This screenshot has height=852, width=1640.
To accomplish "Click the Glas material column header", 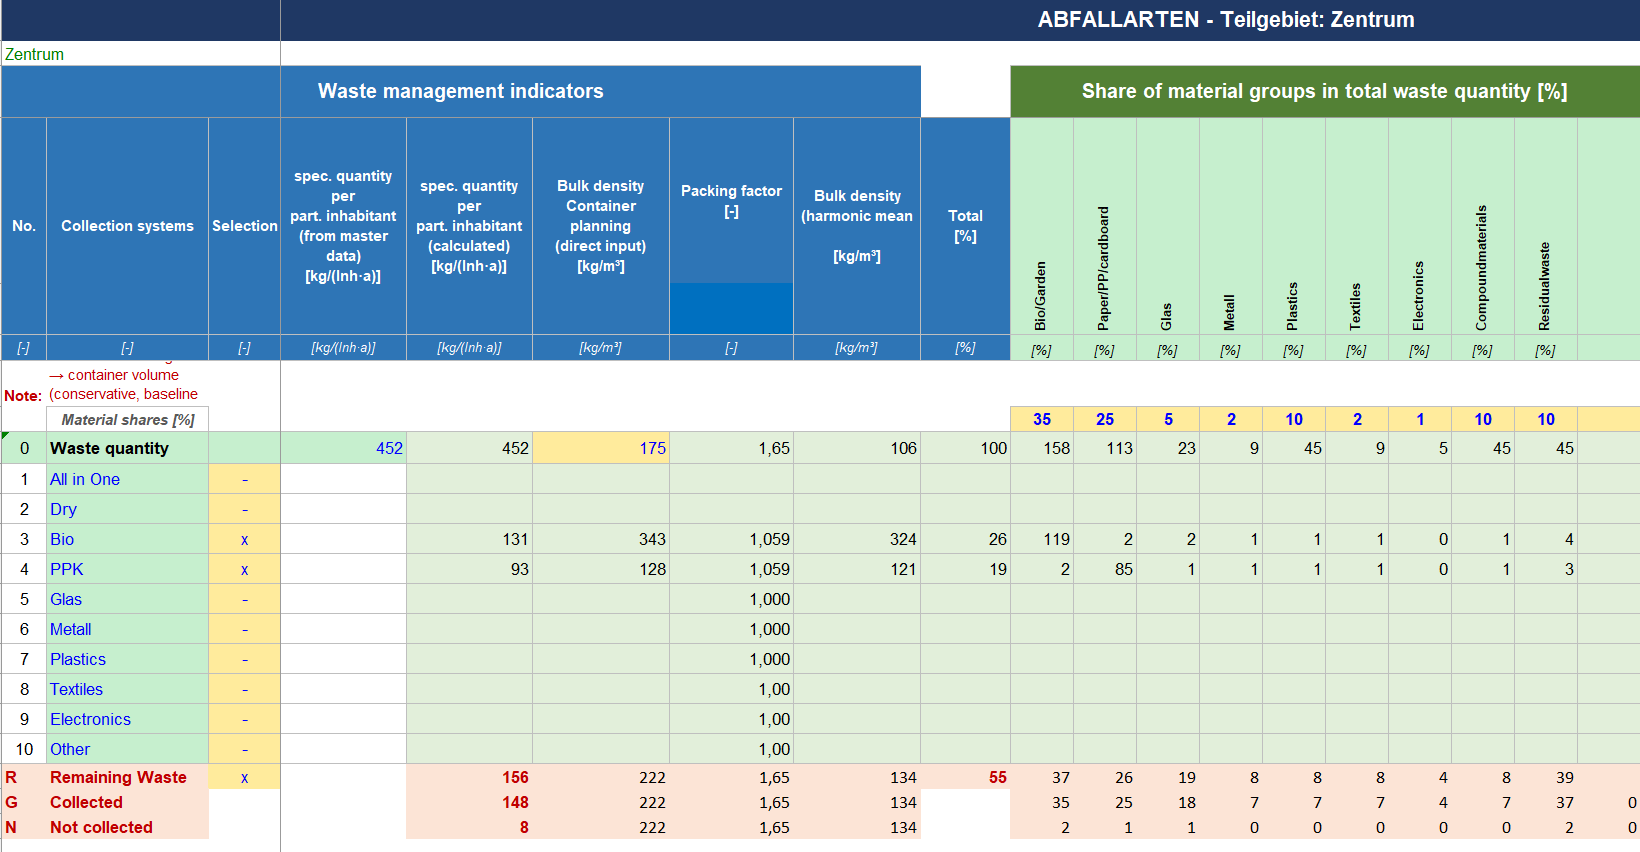I will coord(1168,226).
